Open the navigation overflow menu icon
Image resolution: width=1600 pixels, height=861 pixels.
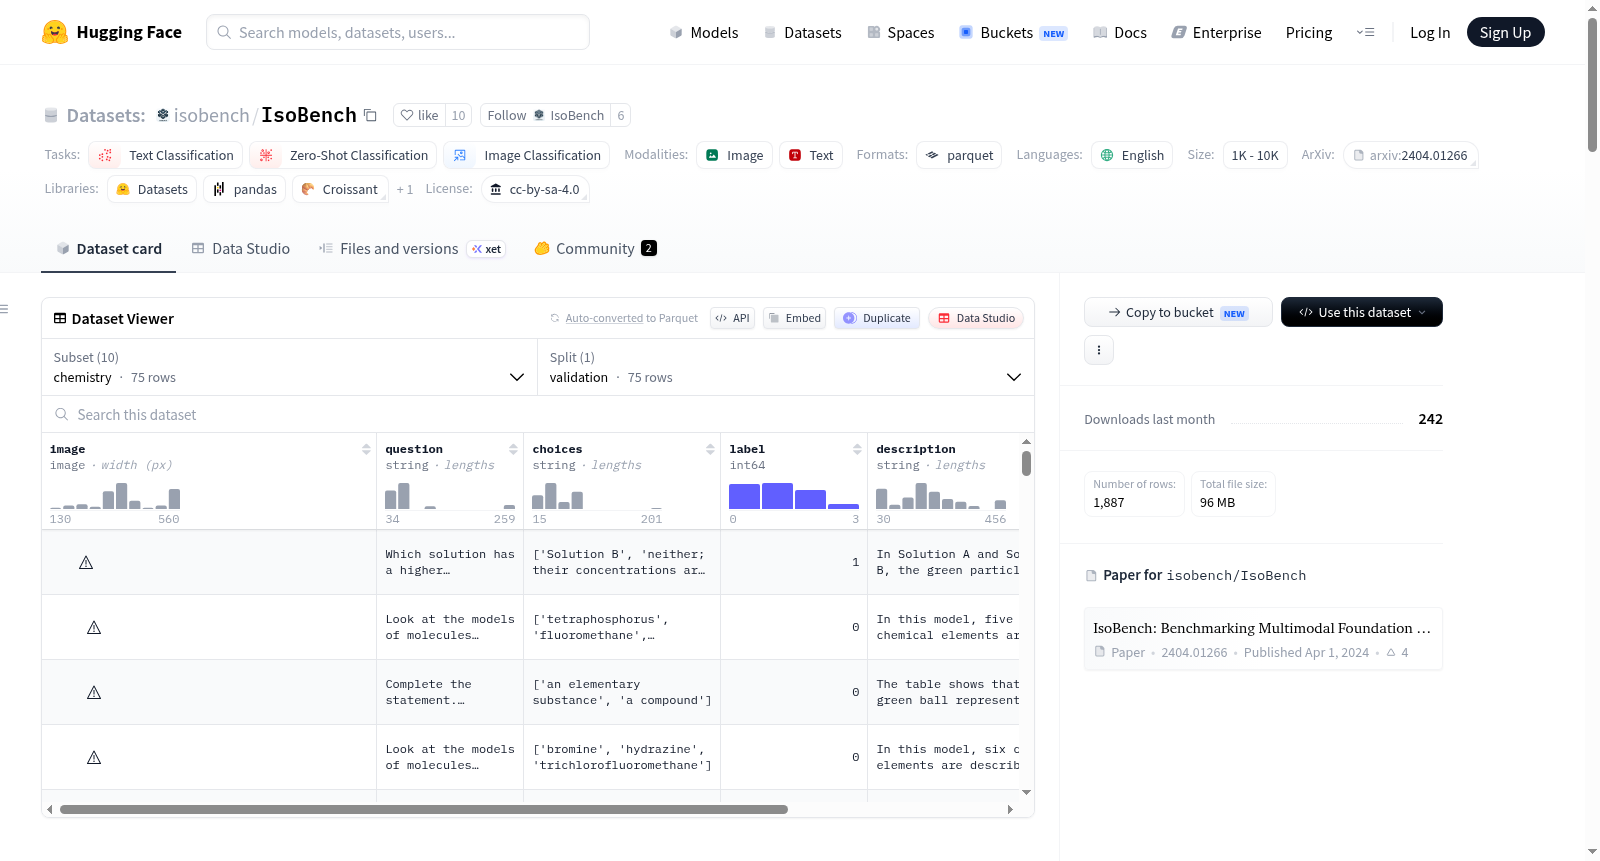(x=1365, y=32)
